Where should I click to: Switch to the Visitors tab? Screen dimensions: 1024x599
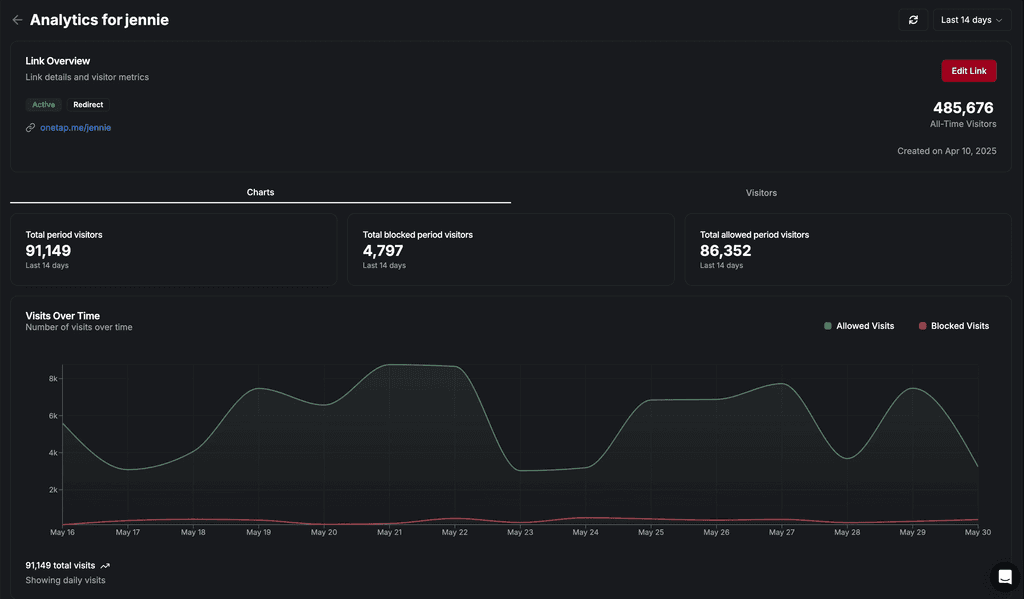(x=761, y=193)
